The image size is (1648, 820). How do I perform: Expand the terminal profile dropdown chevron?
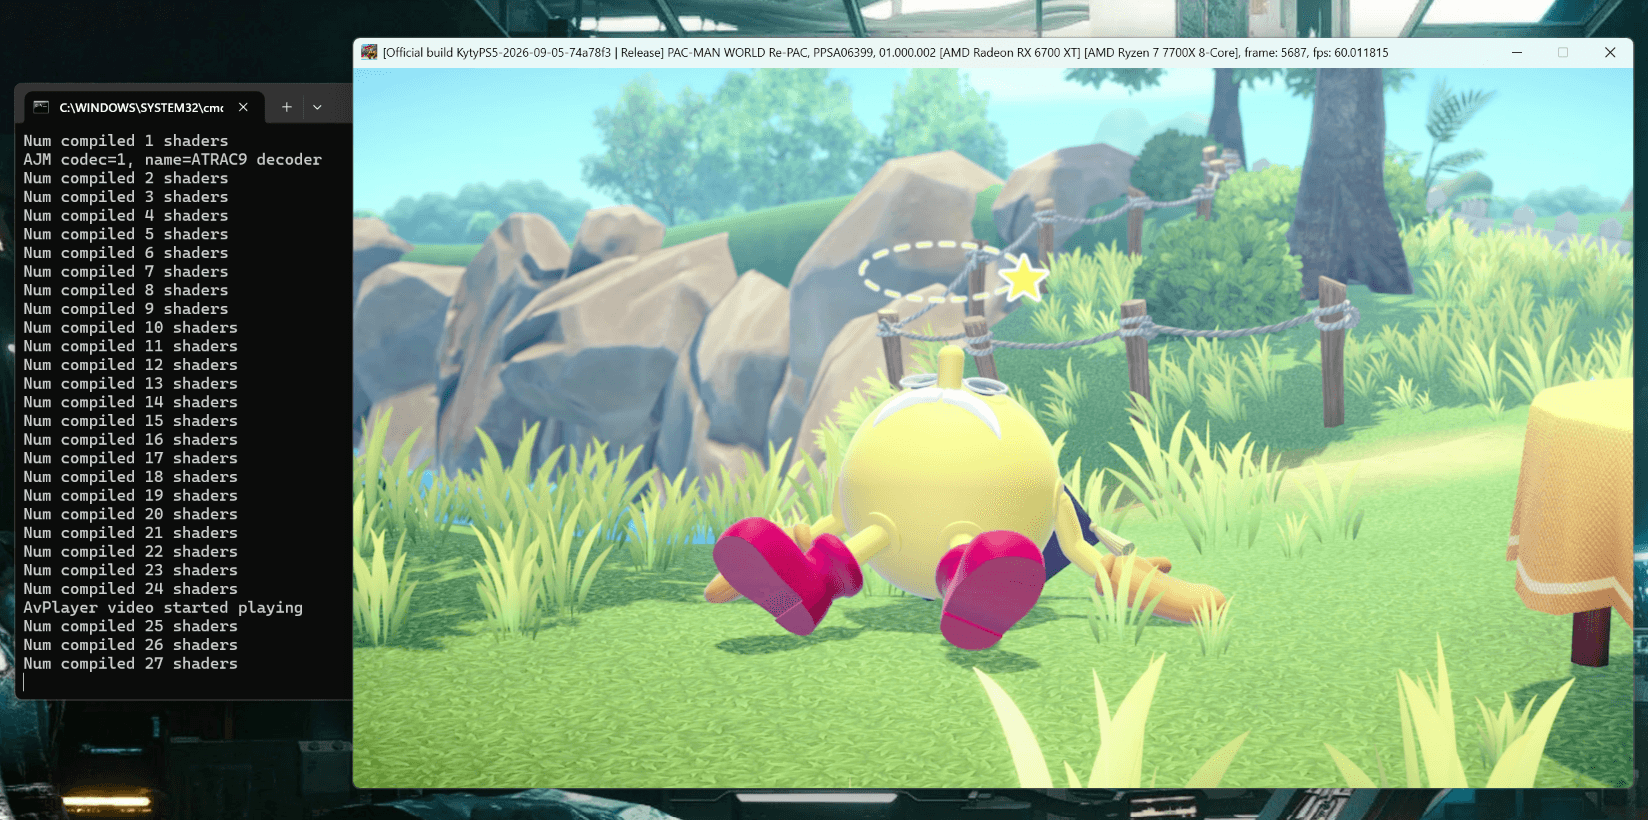click(x=317, y=107)
